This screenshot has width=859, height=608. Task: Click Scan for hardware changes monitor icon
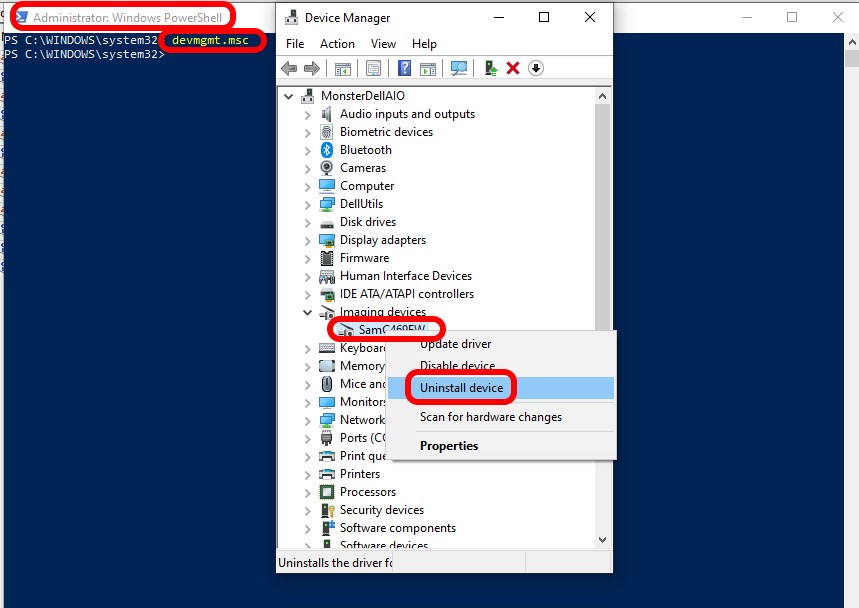coord(459,68)
